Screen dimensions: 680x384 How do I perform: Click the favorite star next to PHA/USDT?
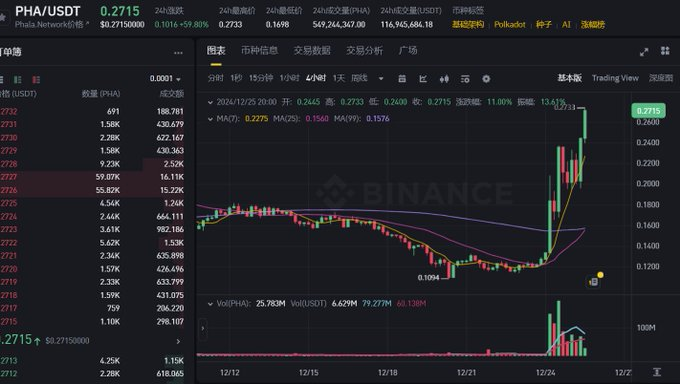[2, 18]
